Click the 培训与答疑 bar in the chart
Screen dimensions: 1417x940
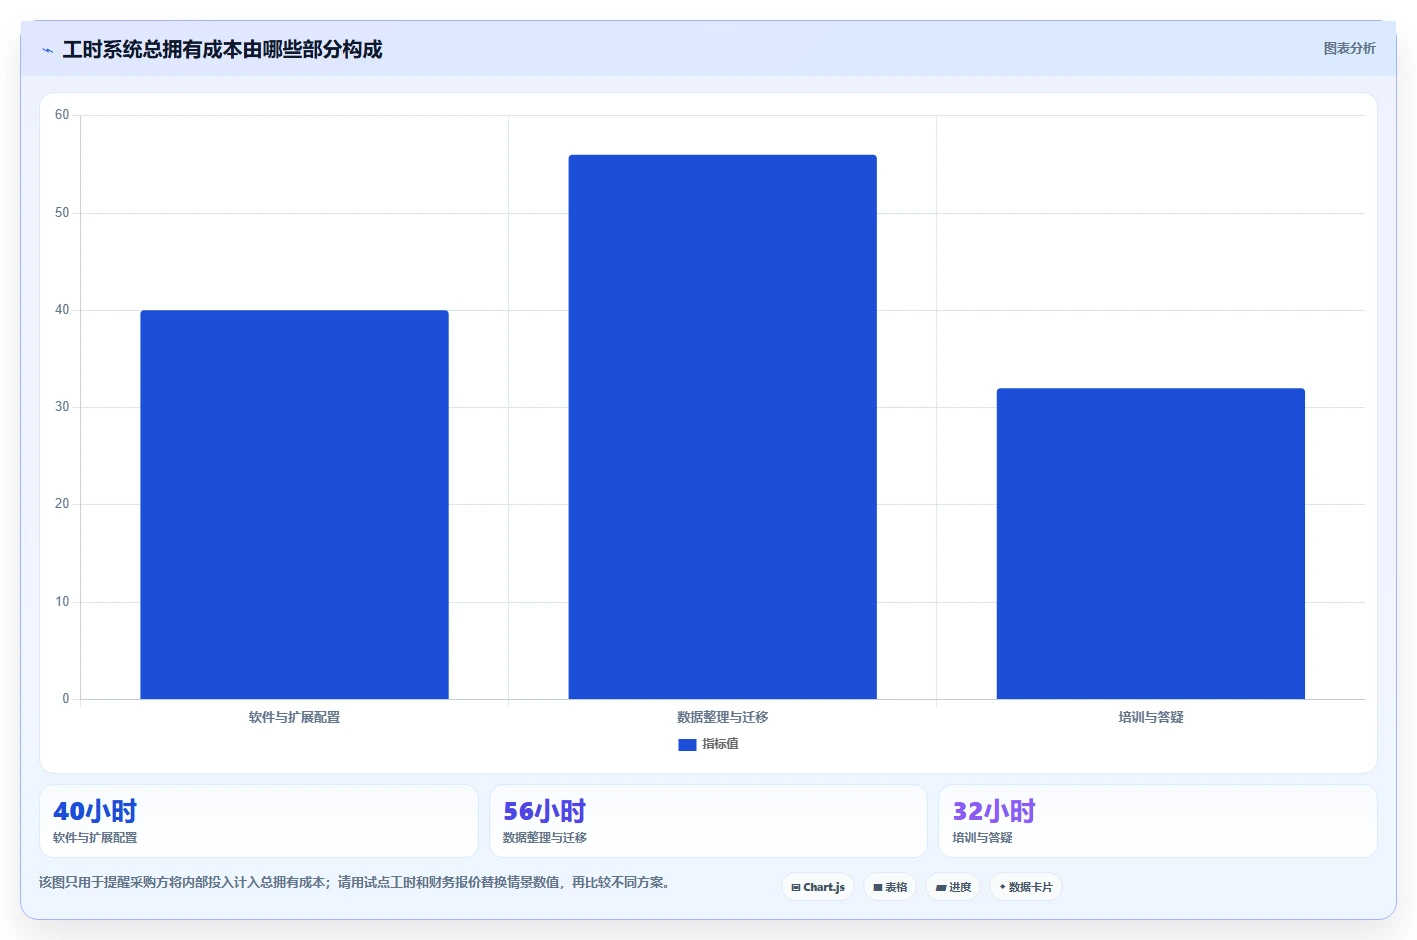tap(1150, 543)
